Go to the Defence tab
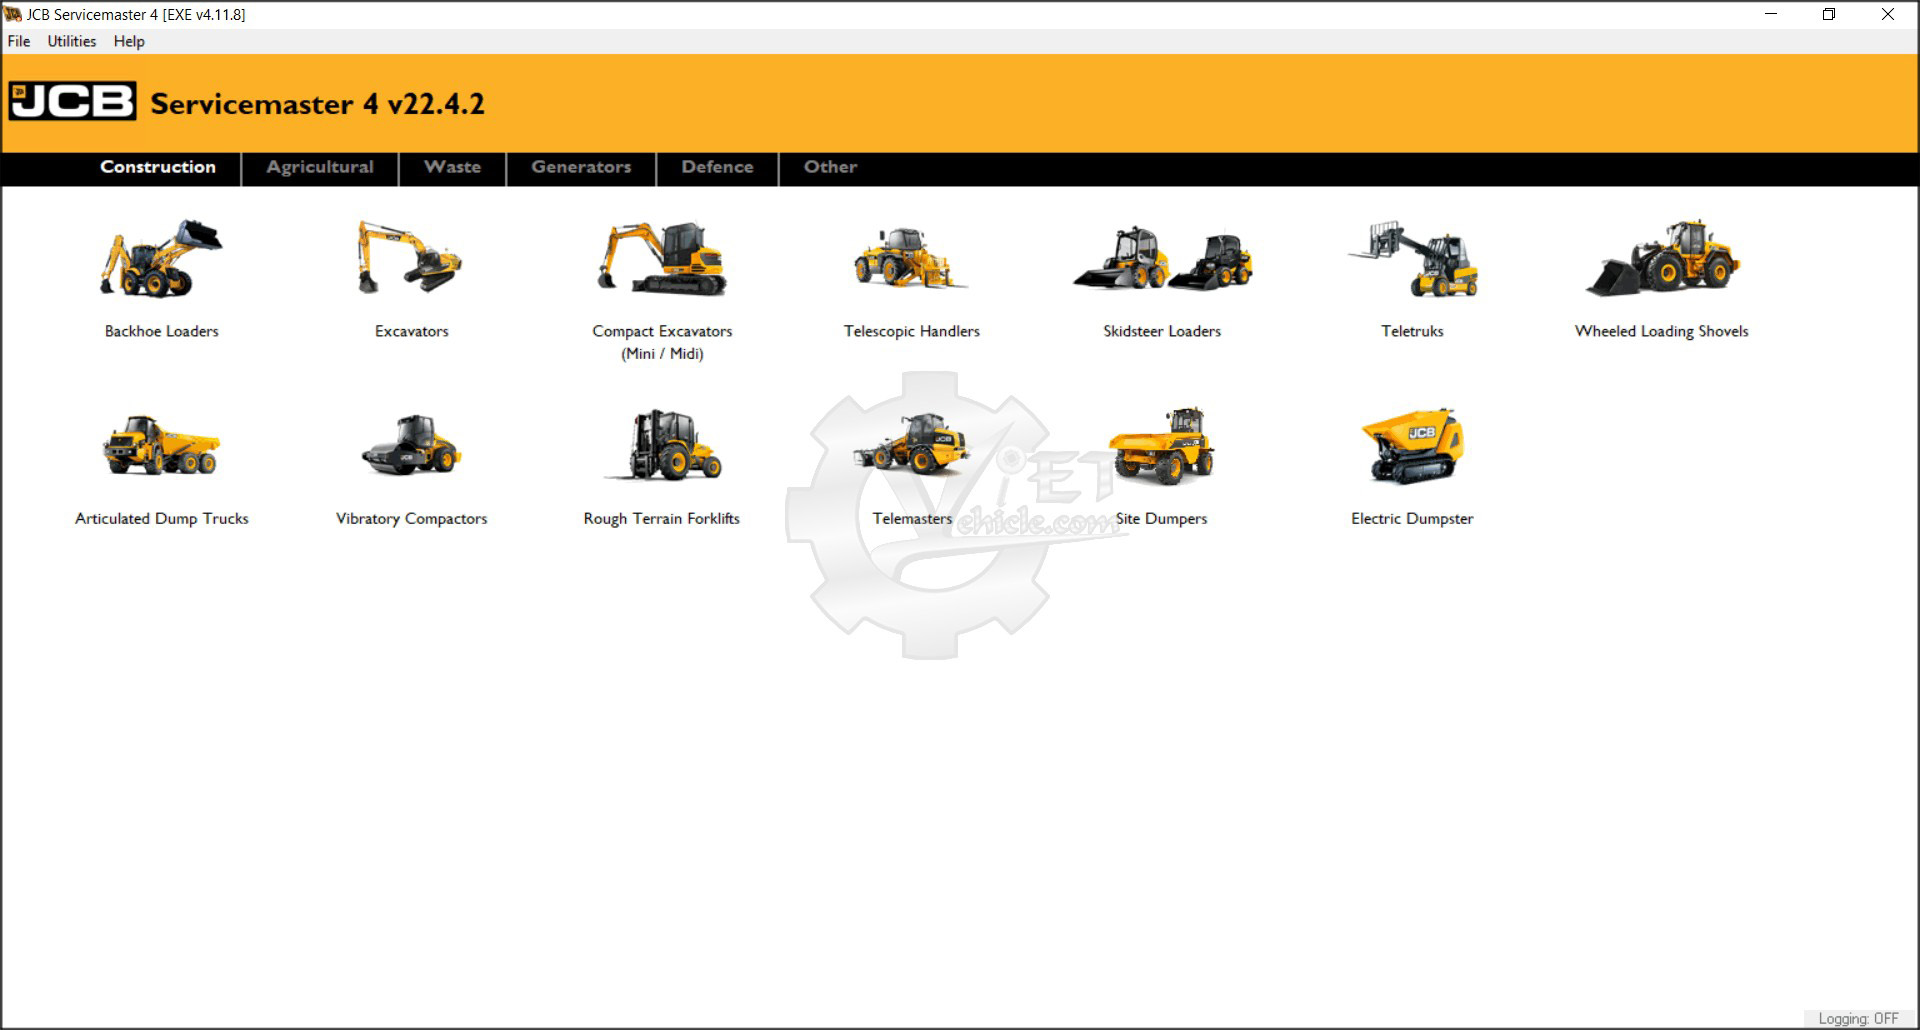The width and height of the screenshot is (1920, 1030). [x=717, y=167]
